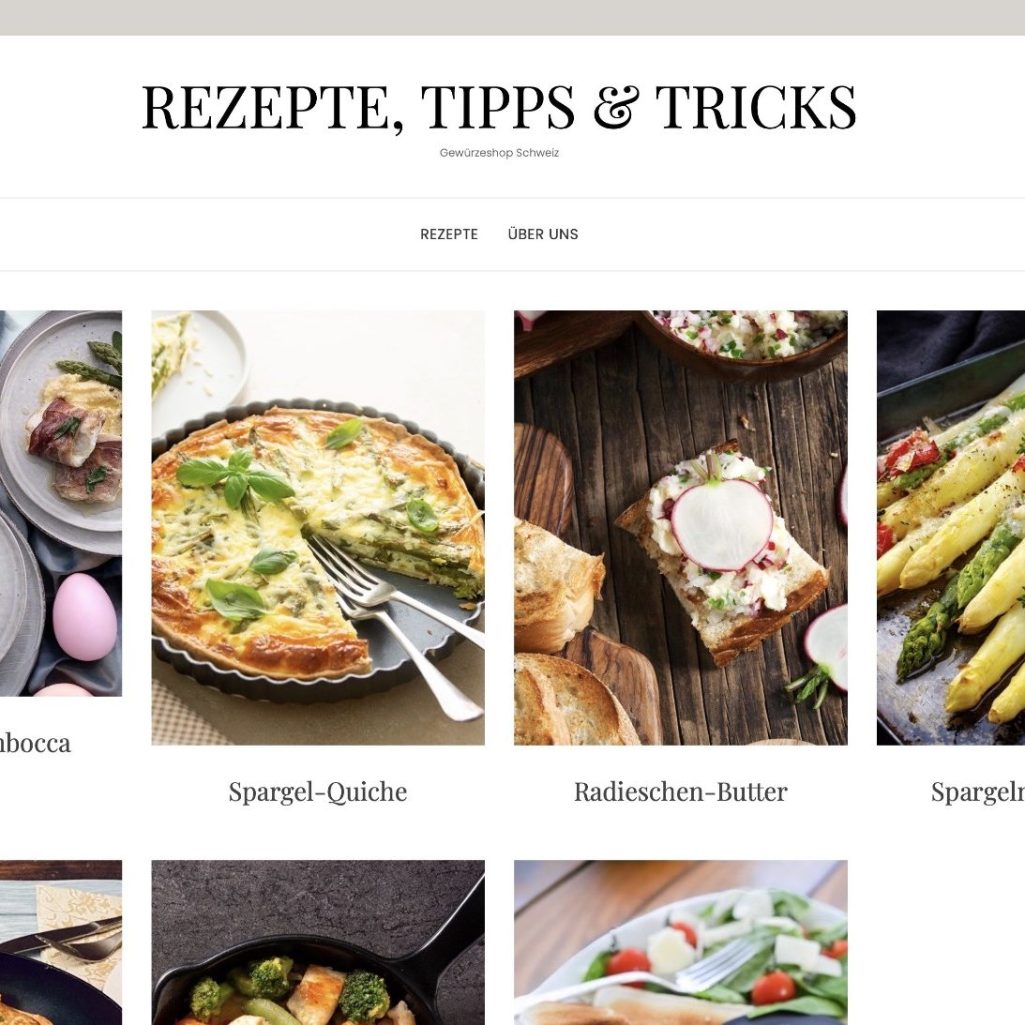
Task: Select the radish butter bread photo thumbnail
Action: pos(681,528)
